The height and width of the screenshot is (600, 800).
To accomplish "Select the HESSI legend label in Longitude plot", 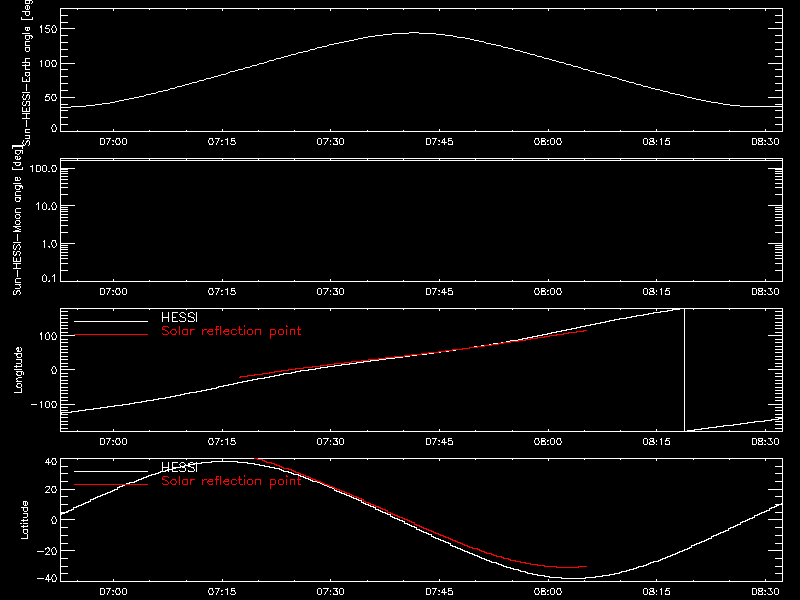I will tap(179, 317).
